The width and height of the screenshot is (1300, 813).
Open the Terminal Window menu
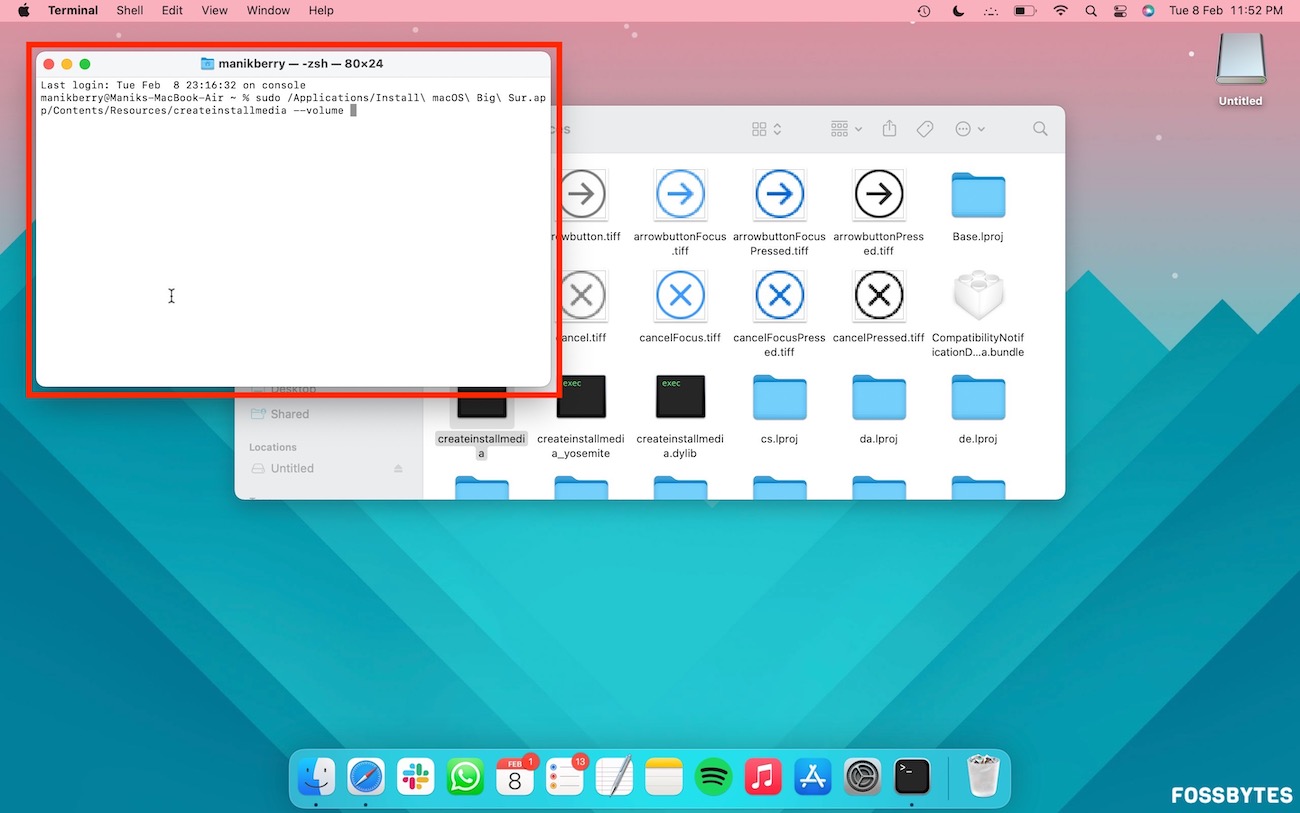268,11
